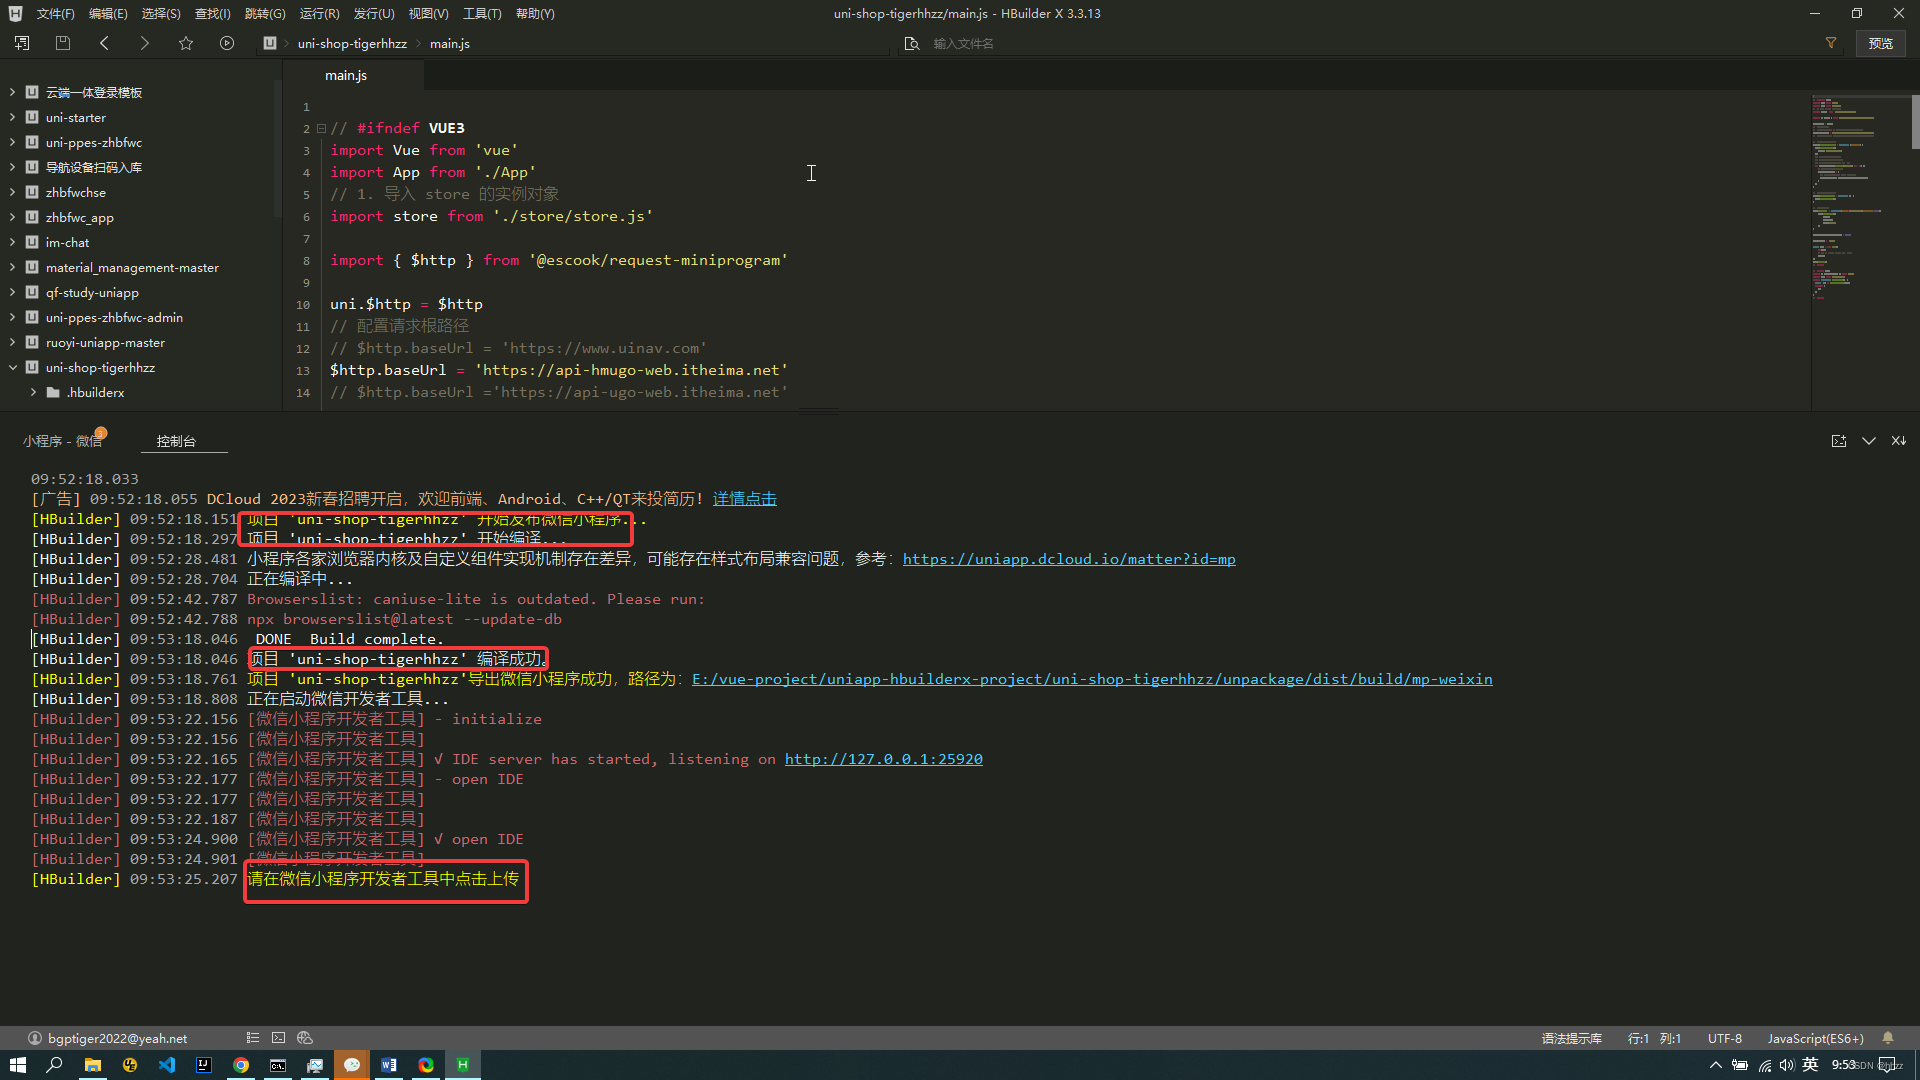Click 语法提示库 in status bar

[1572, 1038]
